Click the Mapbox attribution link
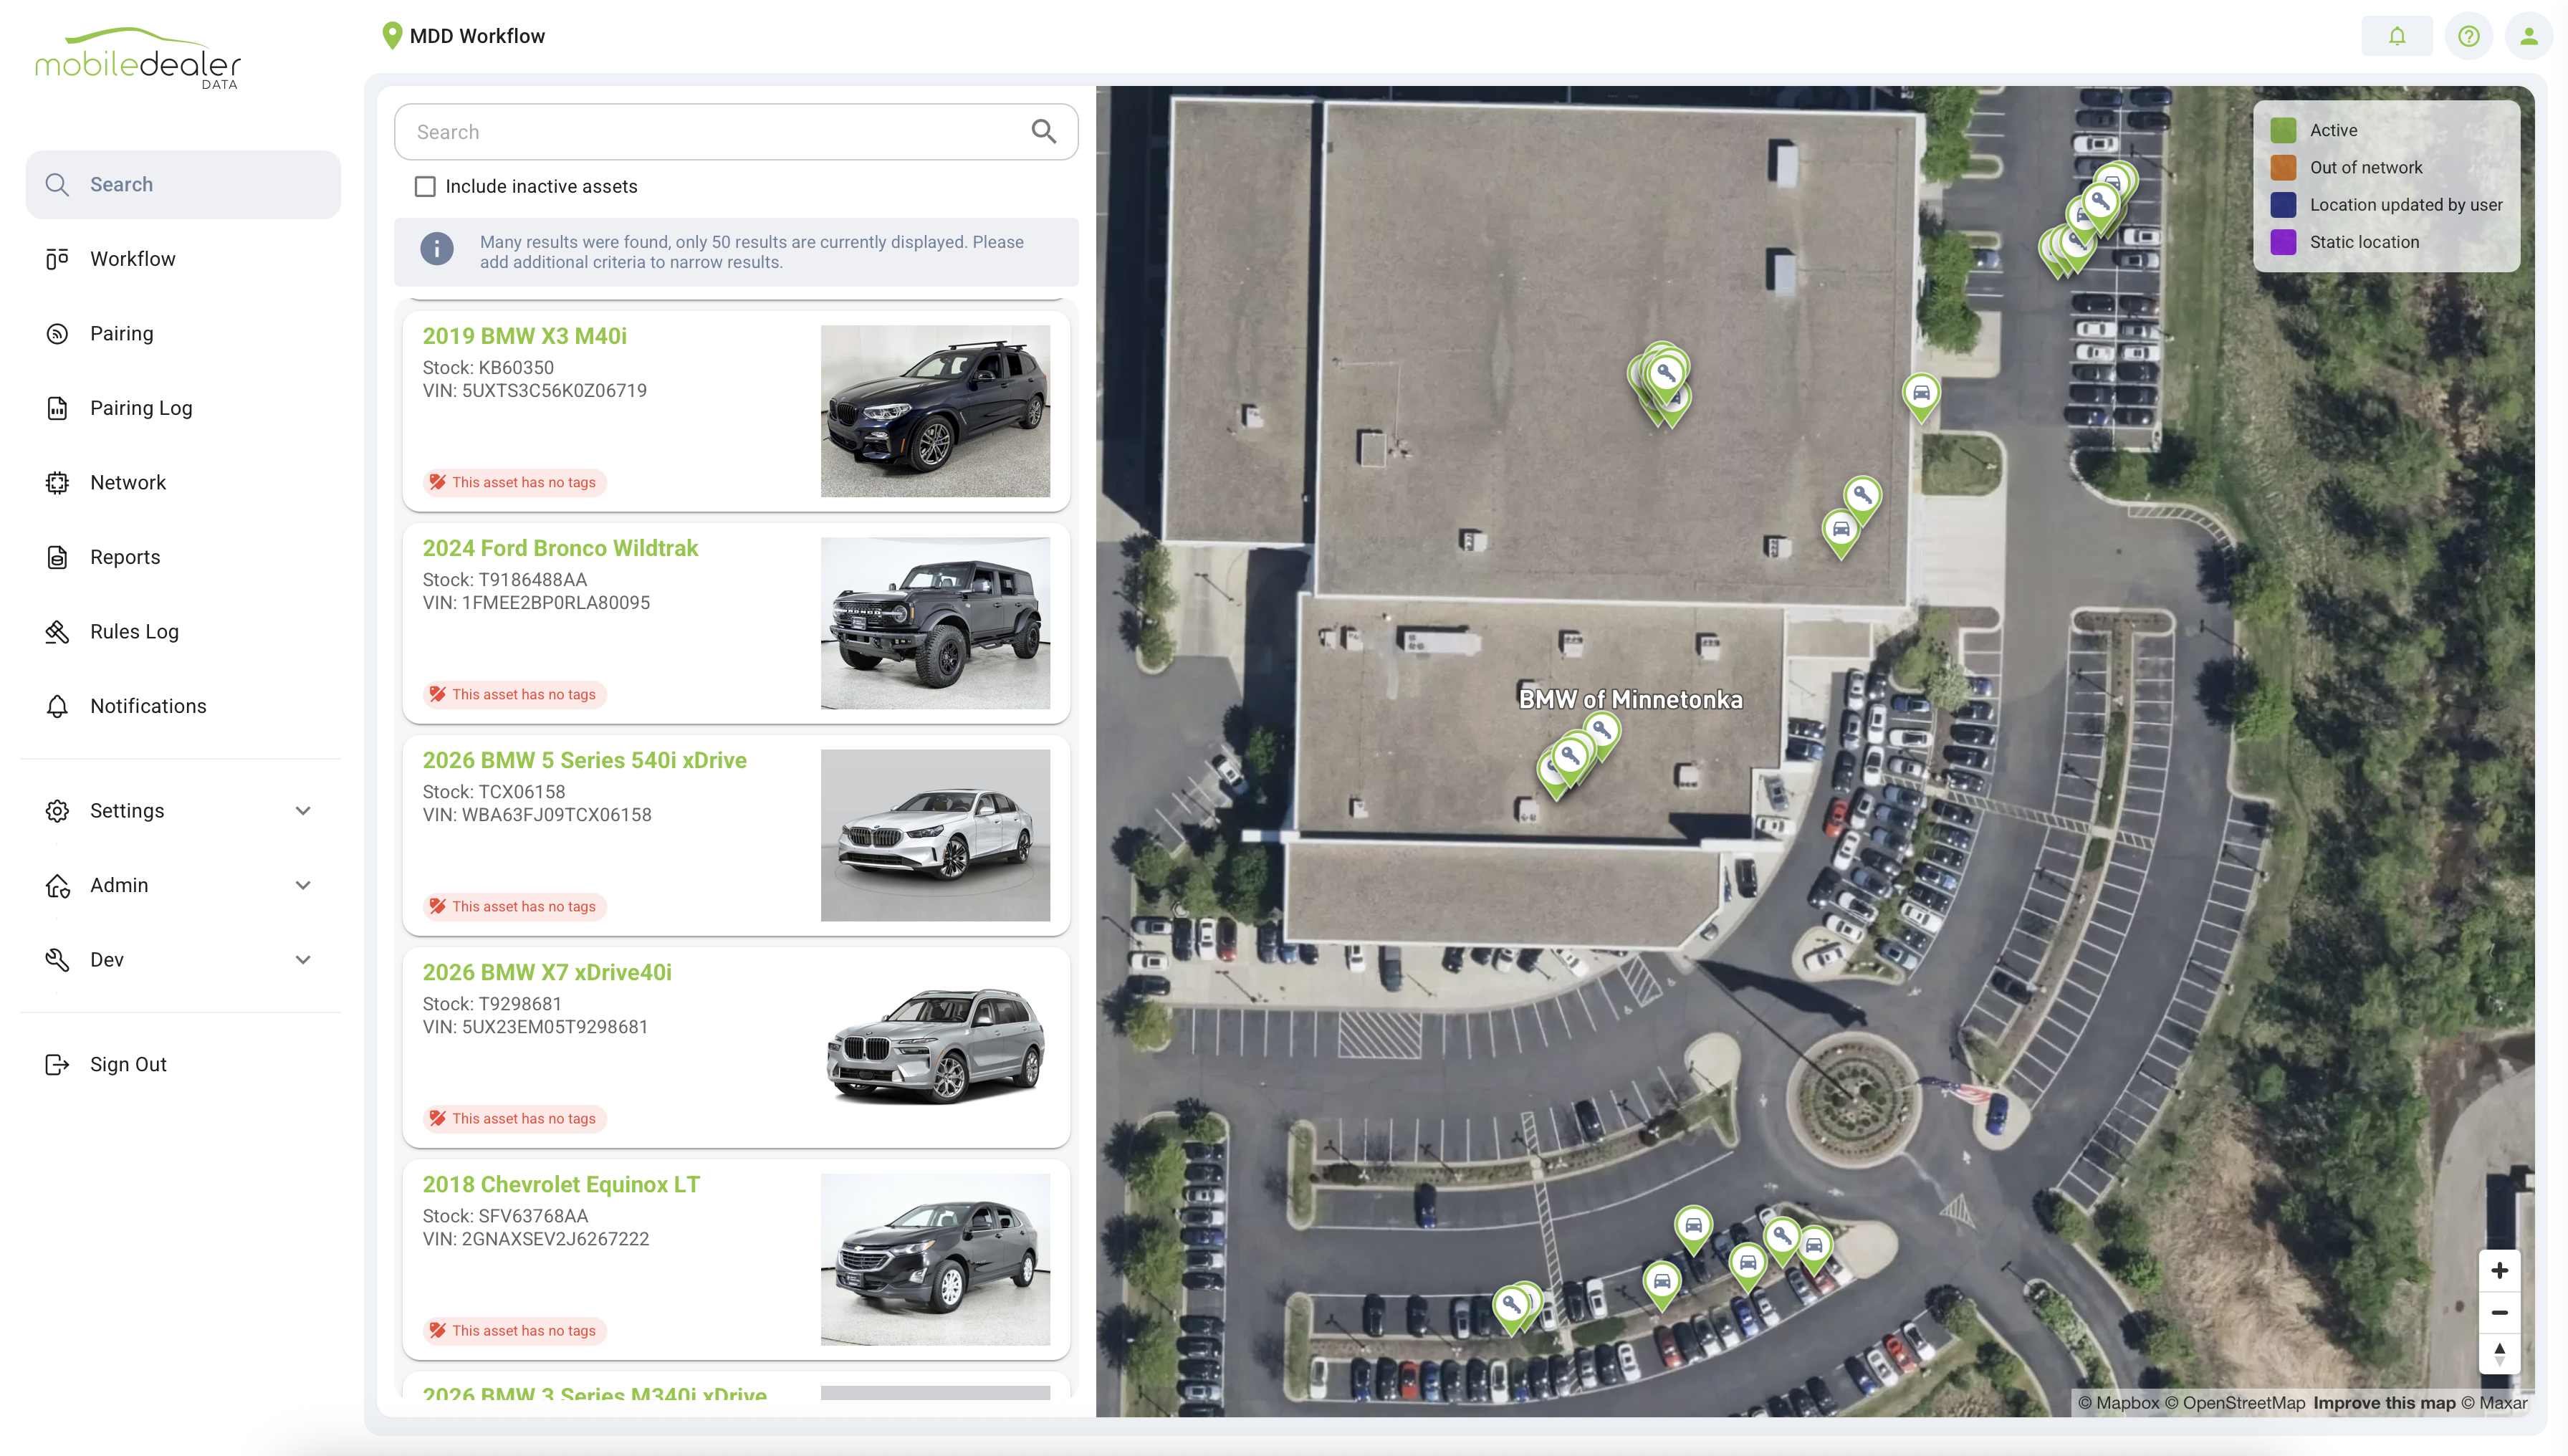 pyautogui.click(x=2118, y=1403)
